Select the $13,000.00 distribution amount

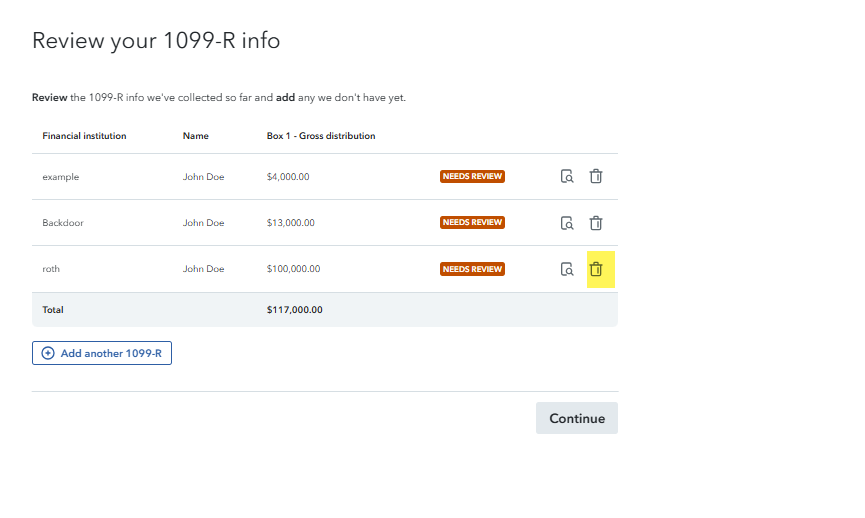coord(290,223)
